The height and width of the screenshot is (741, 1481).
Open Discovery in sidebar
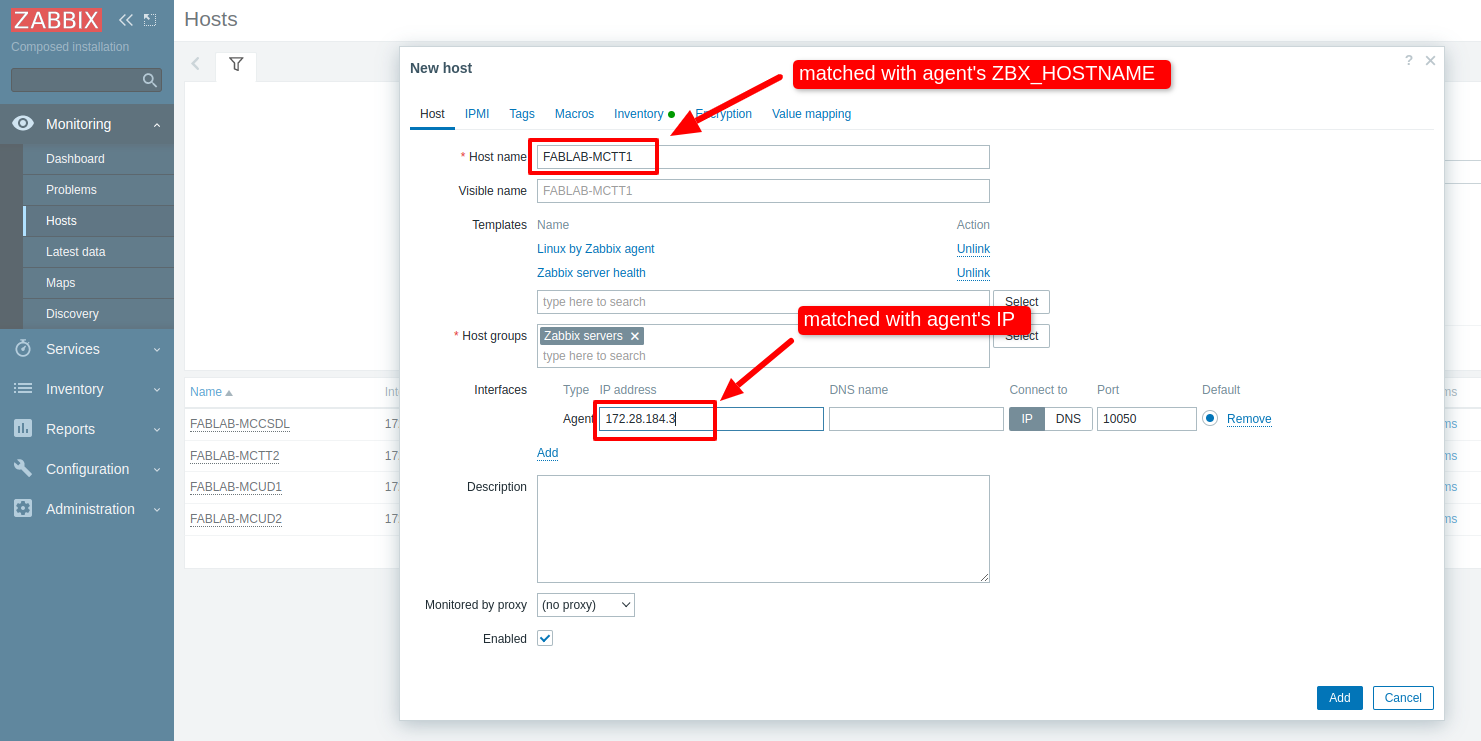point(98,314)
